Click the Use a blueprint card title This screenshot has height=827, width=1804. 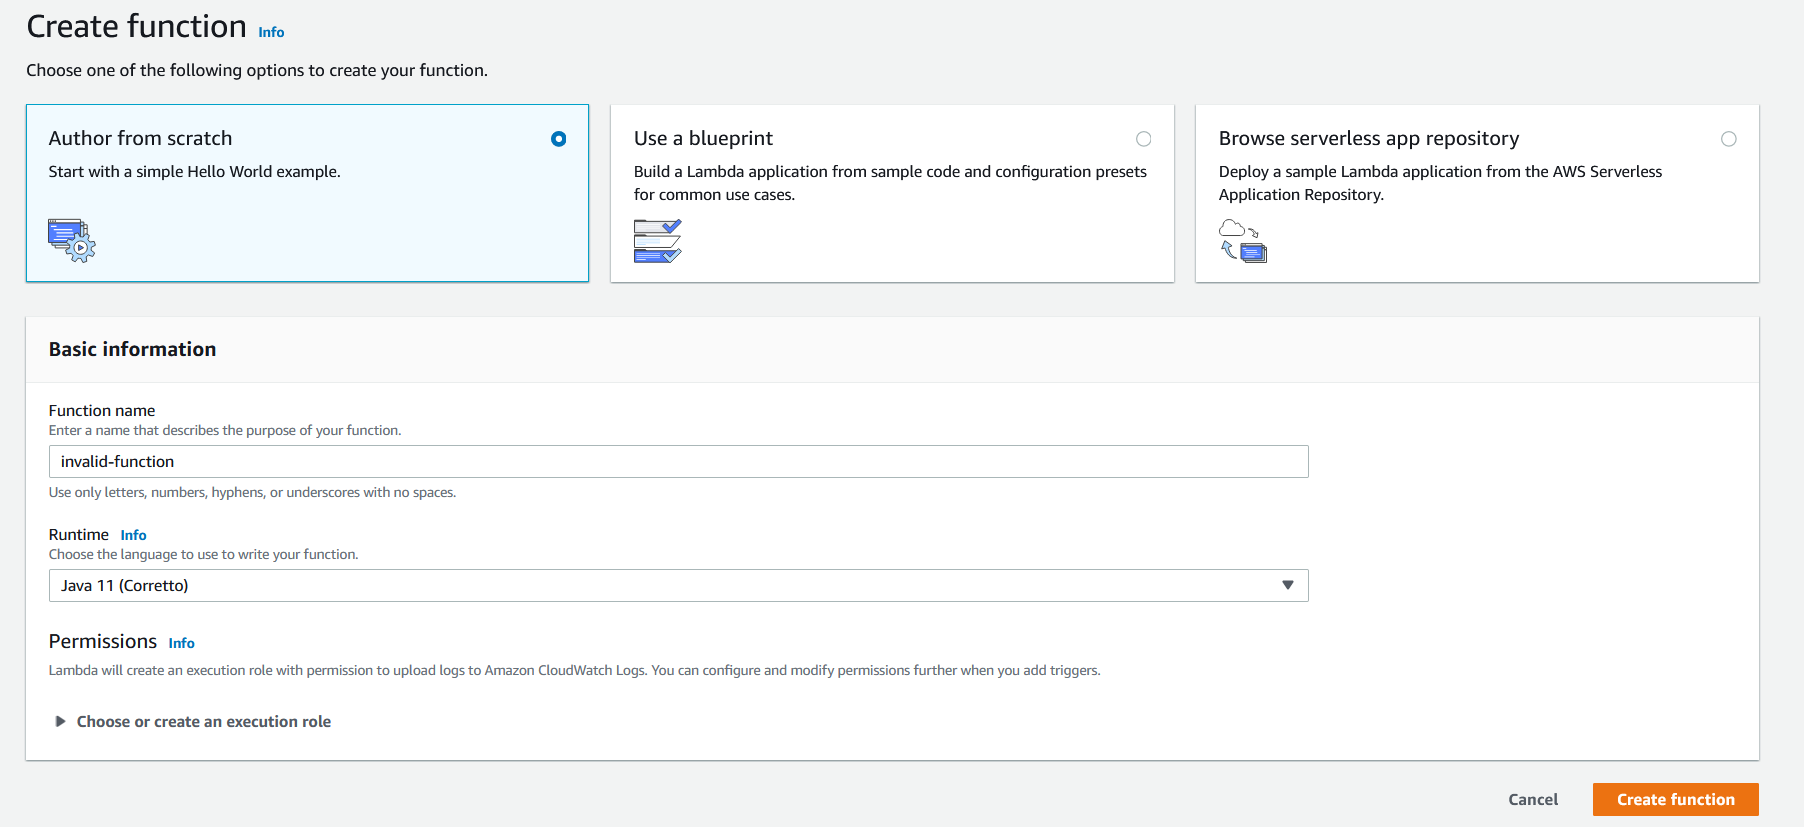pos(703,138)
